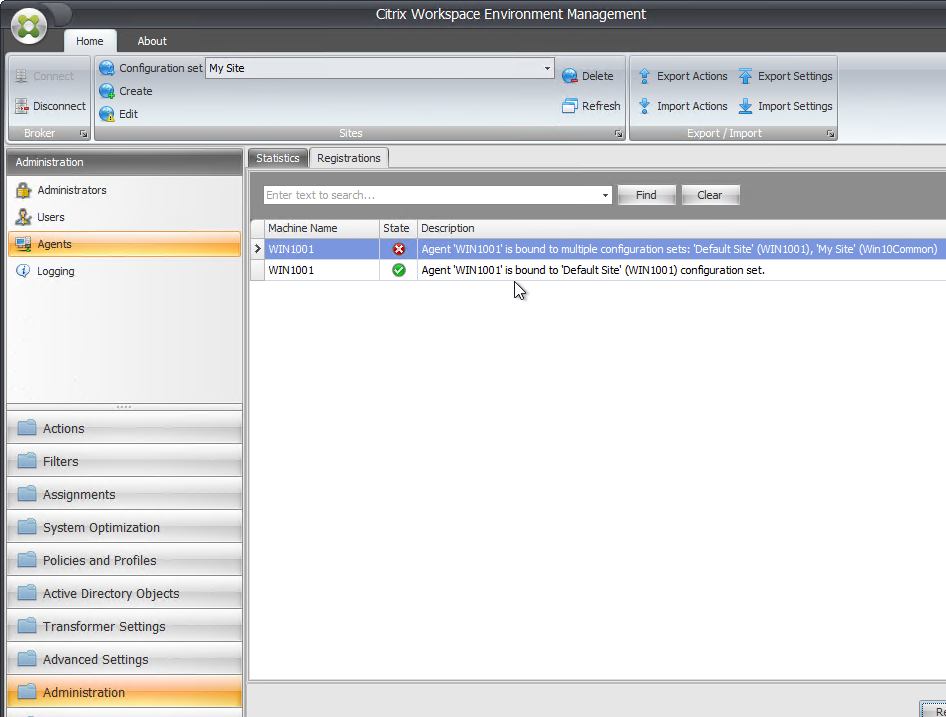Viewport: 946px width, 717px height.
Task: Click the Export Actions label
Action: [692, 76]
